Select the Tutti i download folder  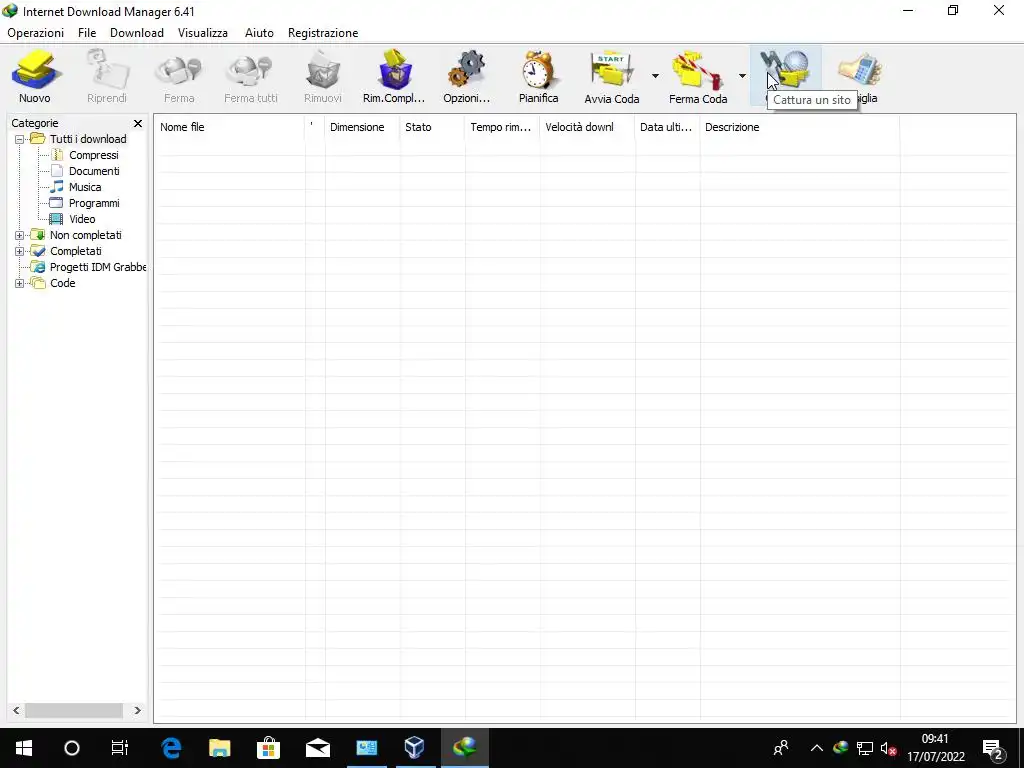point(88,139)
